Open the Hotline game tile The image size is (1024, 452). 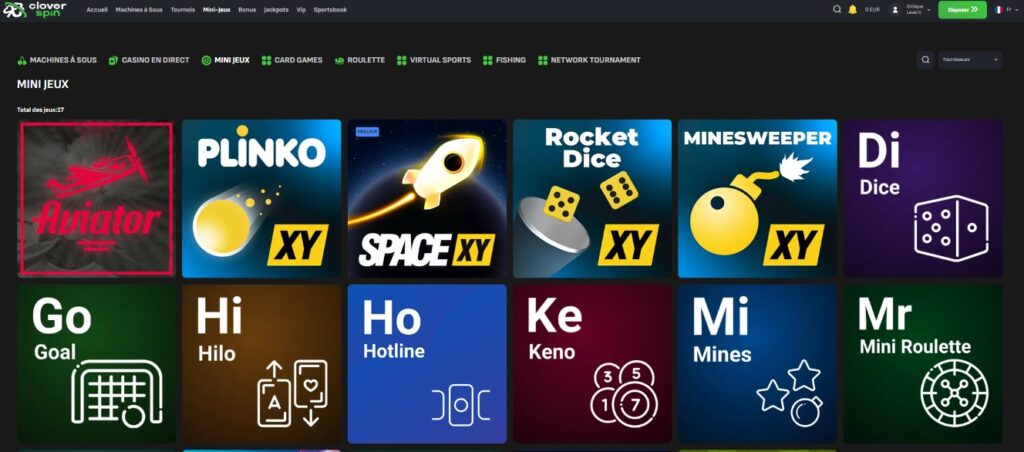427,364
